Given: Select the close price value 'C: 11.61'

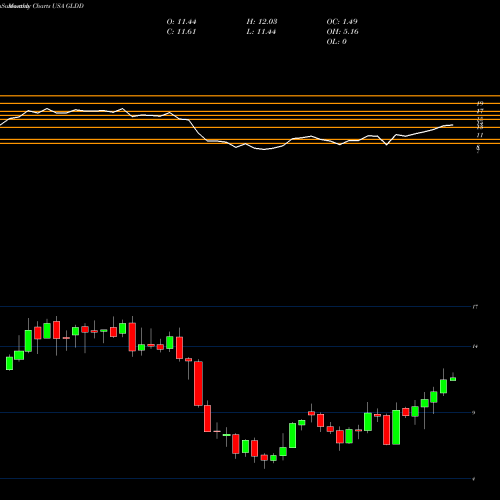Looking at the screenshot, I should tap(181, 32).
